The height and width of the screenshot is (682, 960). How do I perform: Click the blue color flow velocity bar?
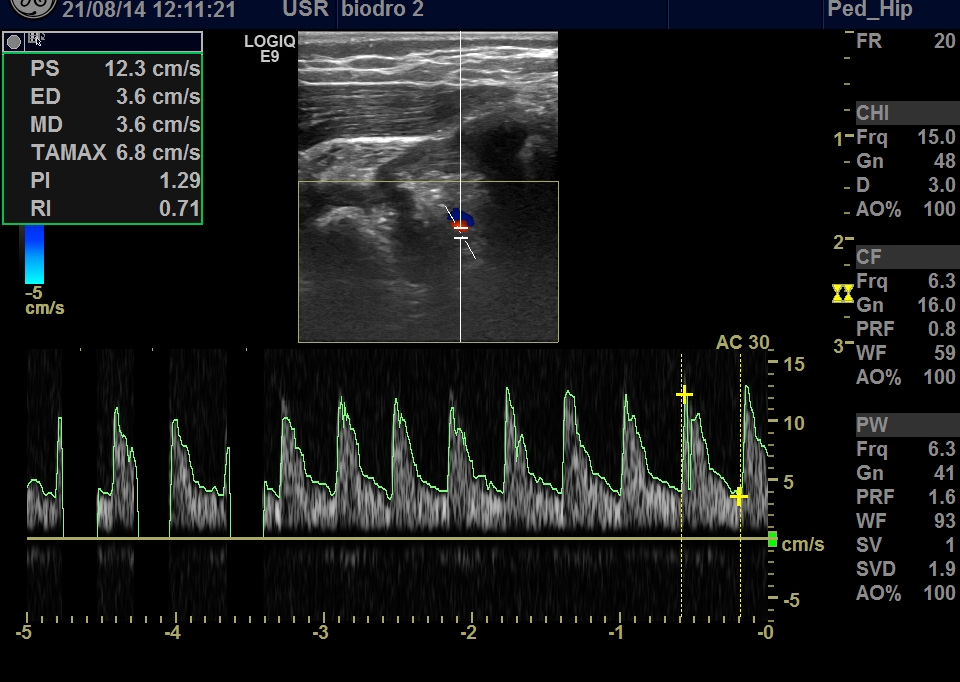[34, 254]
